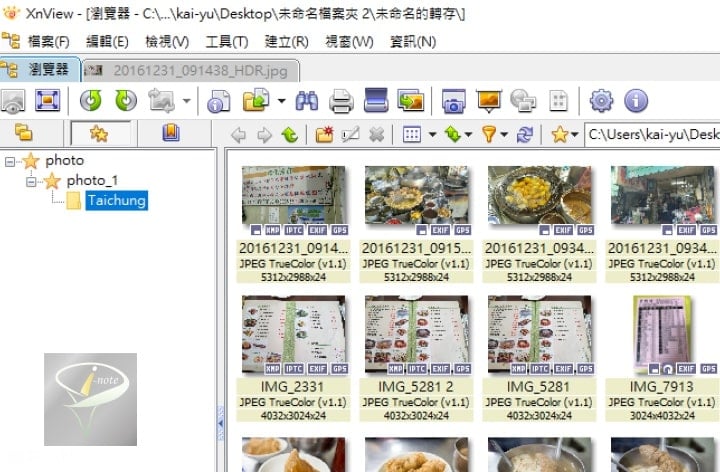720x472 pixels.
Task: Go up one folder level green arrow
Action: click(290, 135)
